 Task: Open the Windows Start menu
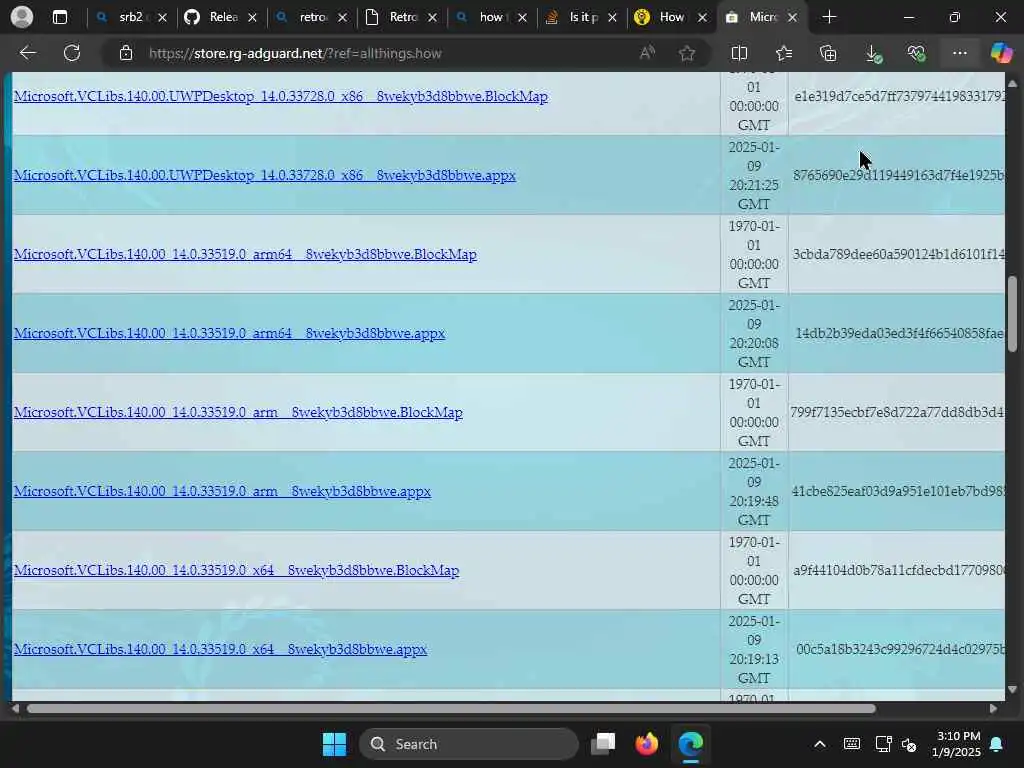[x=334, y=744]
